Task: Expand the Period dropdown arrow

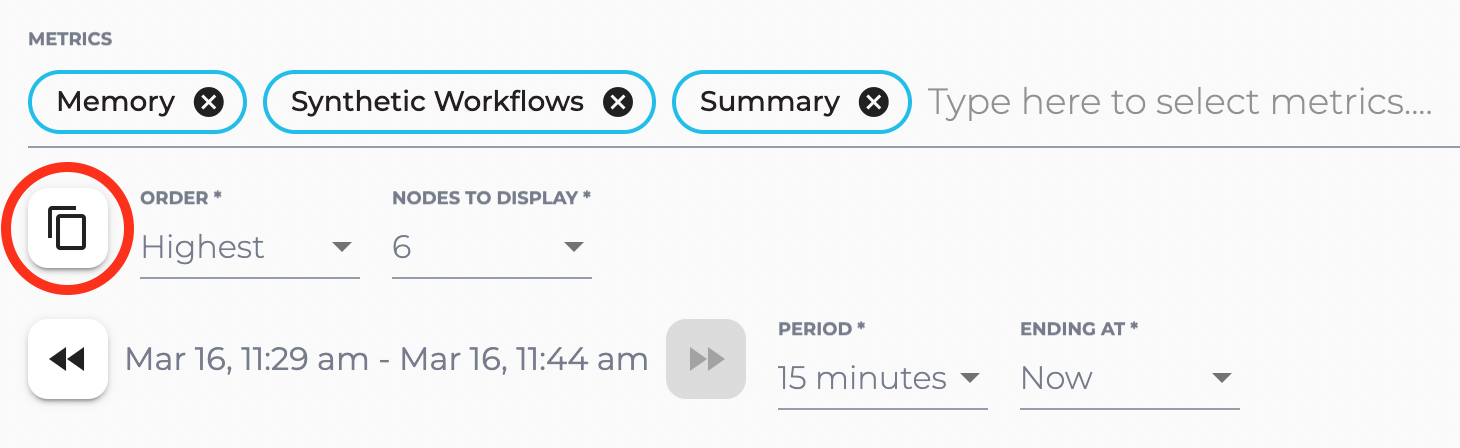Action: (968, 378)
